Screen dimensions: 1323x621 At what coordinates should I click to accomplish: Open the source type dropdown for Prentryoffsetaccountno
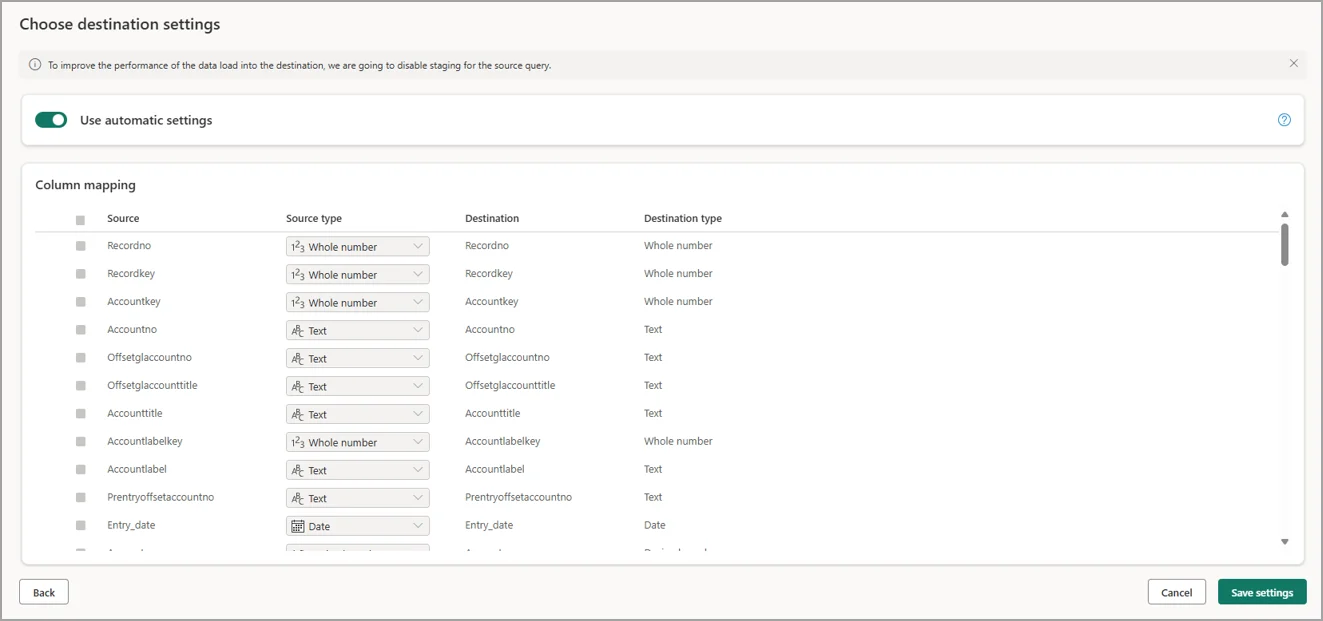pyautogui.click(x=358, y=498)
